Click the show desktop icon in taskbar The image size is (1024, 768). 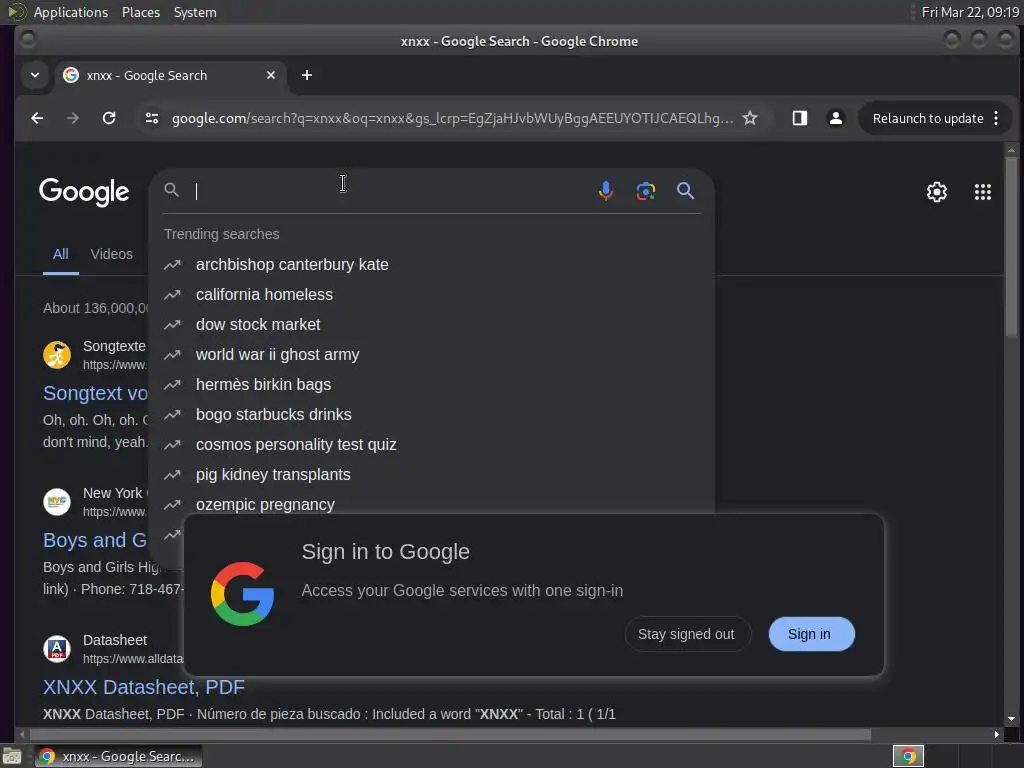(12, 756)
